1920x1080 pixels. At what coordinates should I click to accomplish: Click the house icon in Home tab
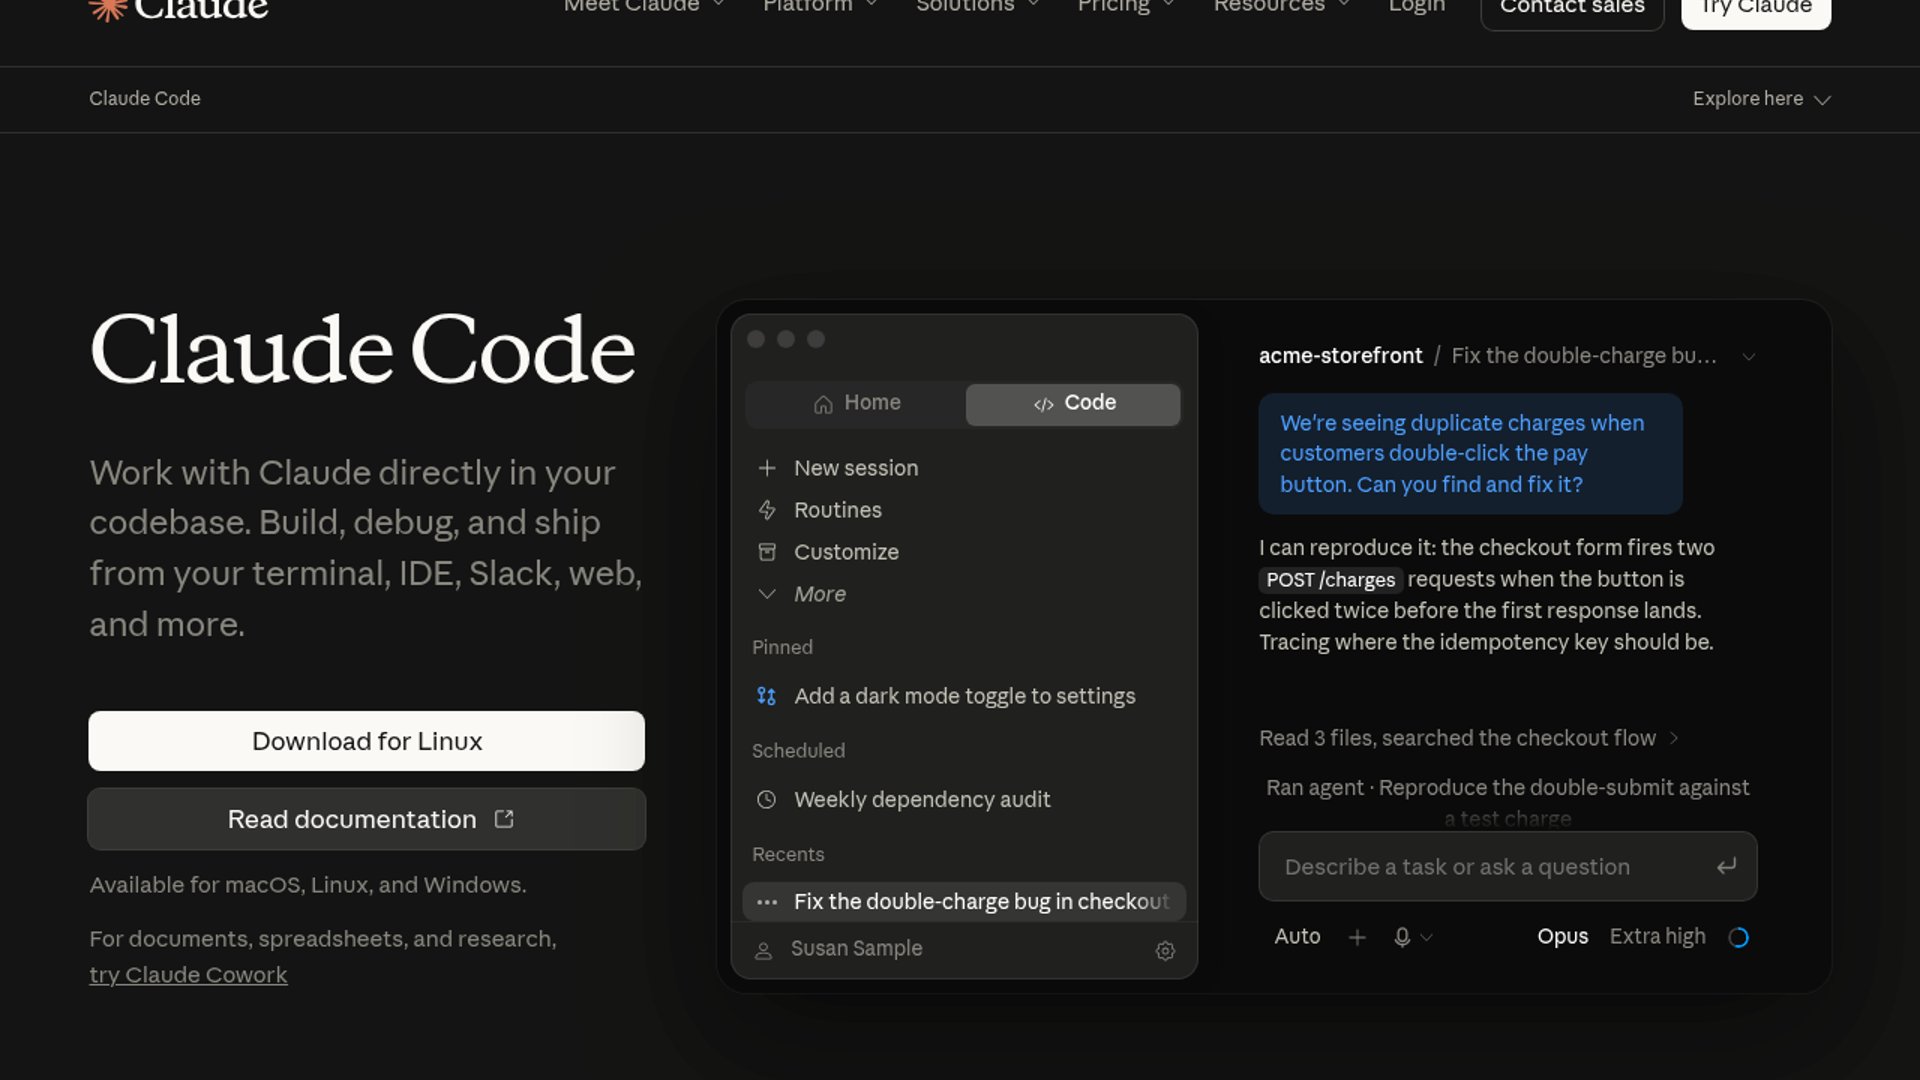point(823,404)
